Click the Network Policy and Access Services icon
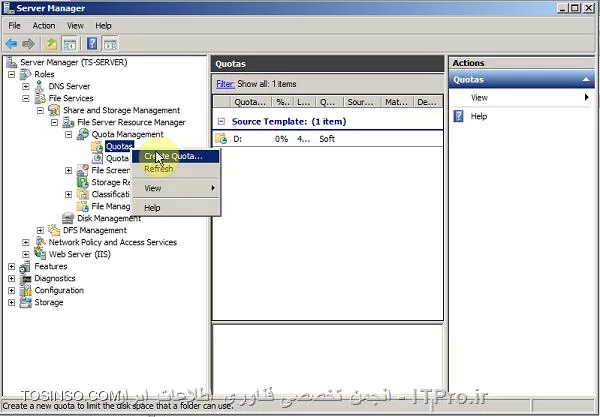 coord(40,242)
